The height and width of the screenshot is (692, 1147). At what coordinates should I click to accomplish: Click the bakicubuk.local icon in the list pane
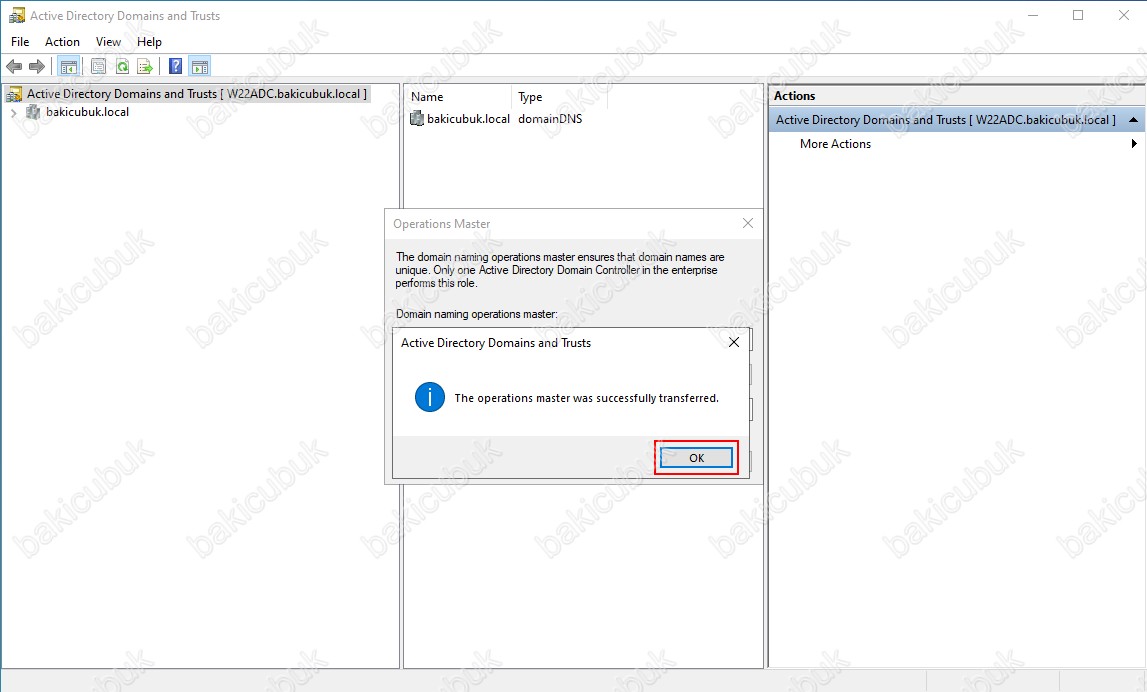(x=417, y=119)
